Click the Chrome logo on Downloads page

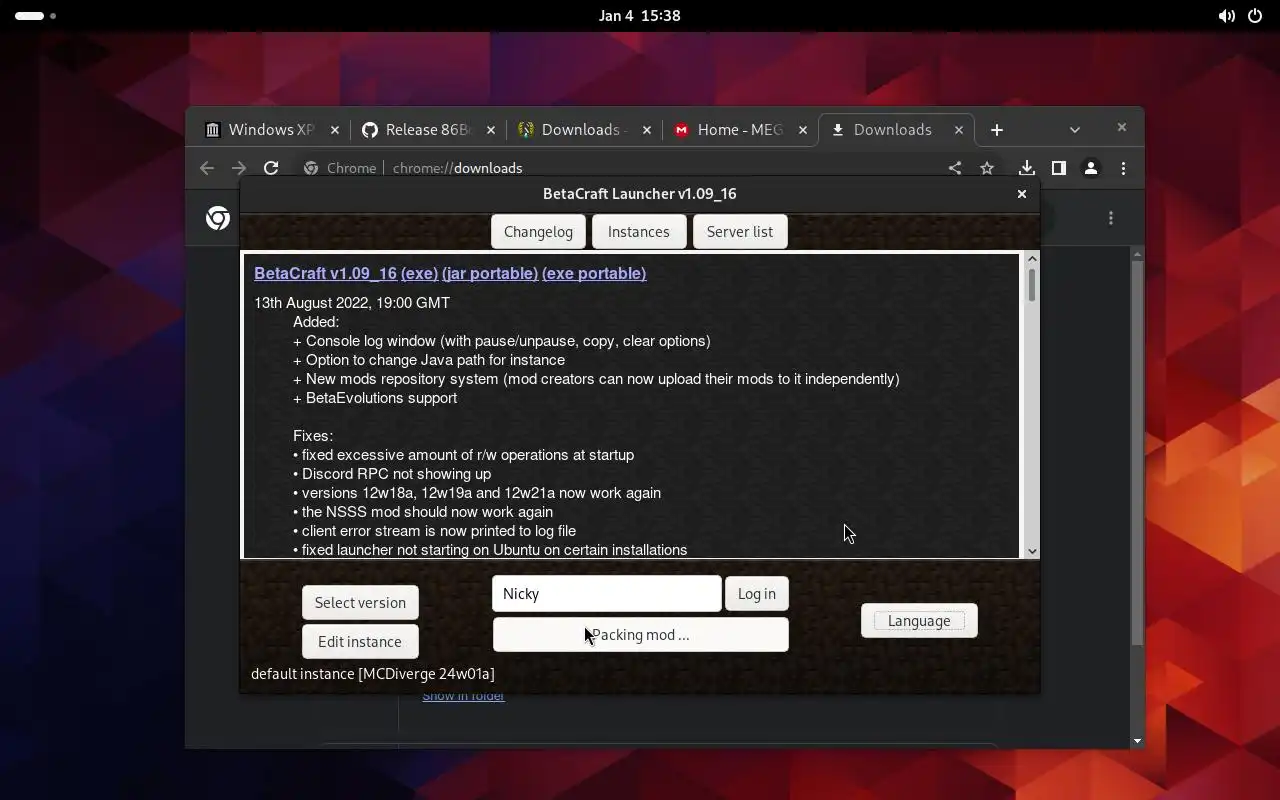(x=218, y=218)
